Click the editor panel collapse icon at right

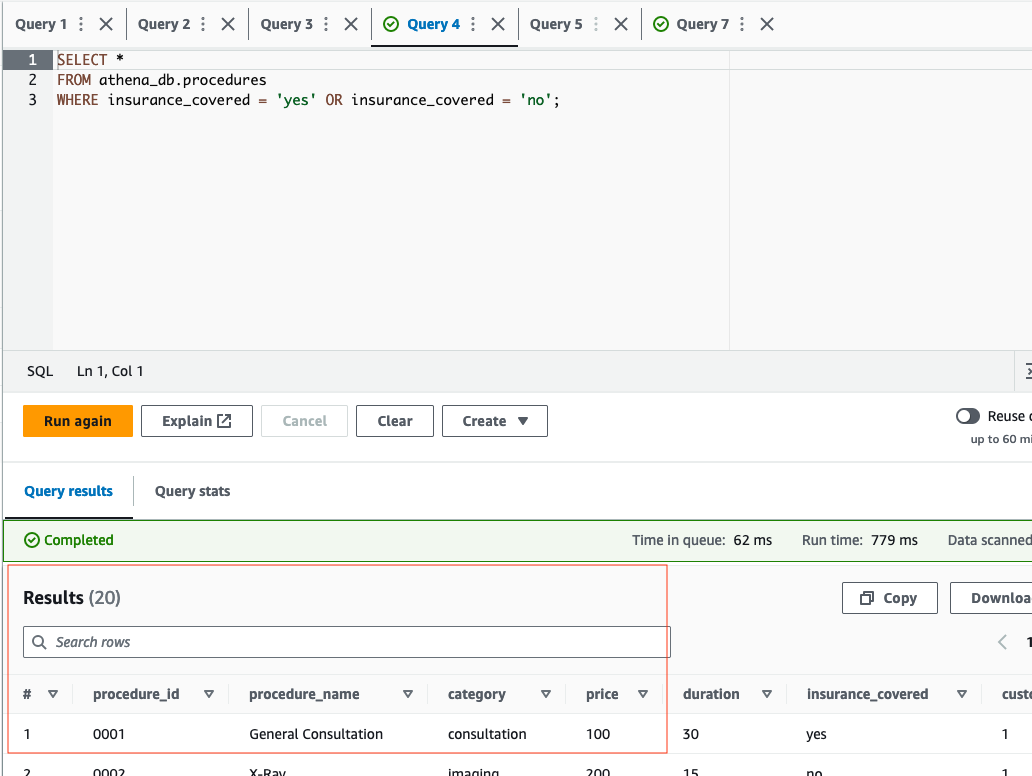(1027, 371)
